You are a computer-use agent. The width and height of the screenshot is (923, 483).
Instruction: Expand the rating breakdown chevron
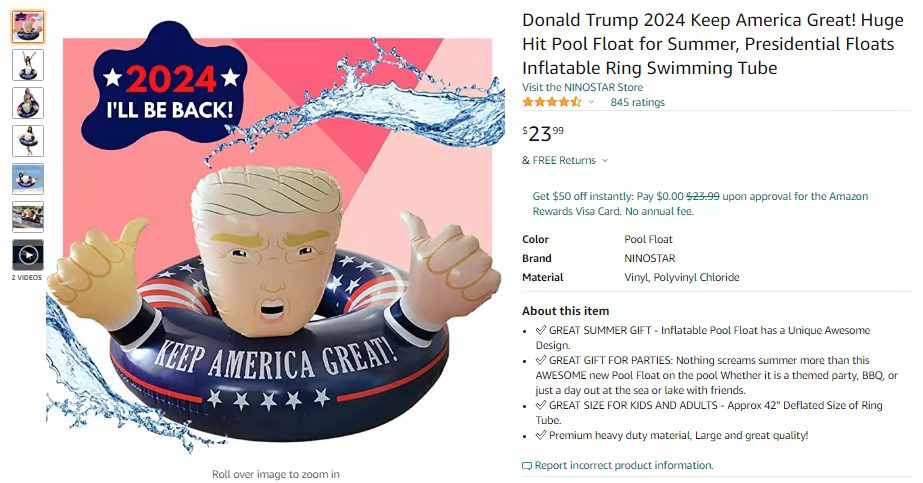coord(592,102)
